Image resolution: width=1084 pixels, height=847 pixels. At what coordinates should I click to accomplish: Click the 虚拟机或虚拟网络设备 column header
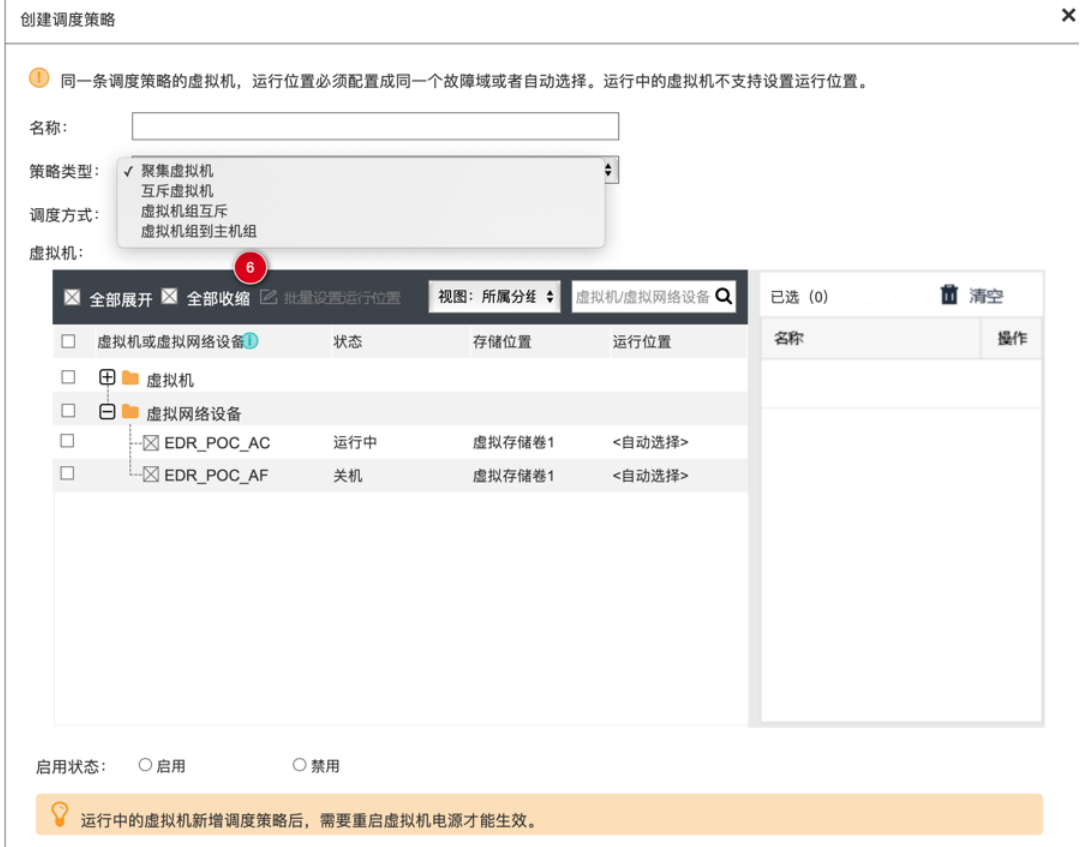[x=170, y=342]
